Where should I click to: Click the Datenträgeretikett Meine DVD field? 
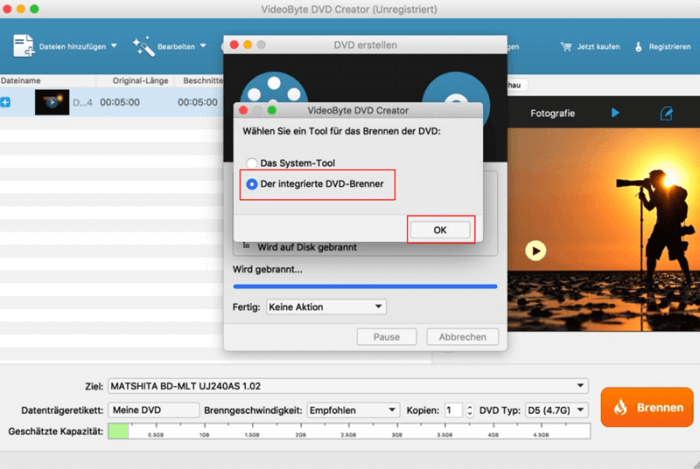tap(154, 410)
